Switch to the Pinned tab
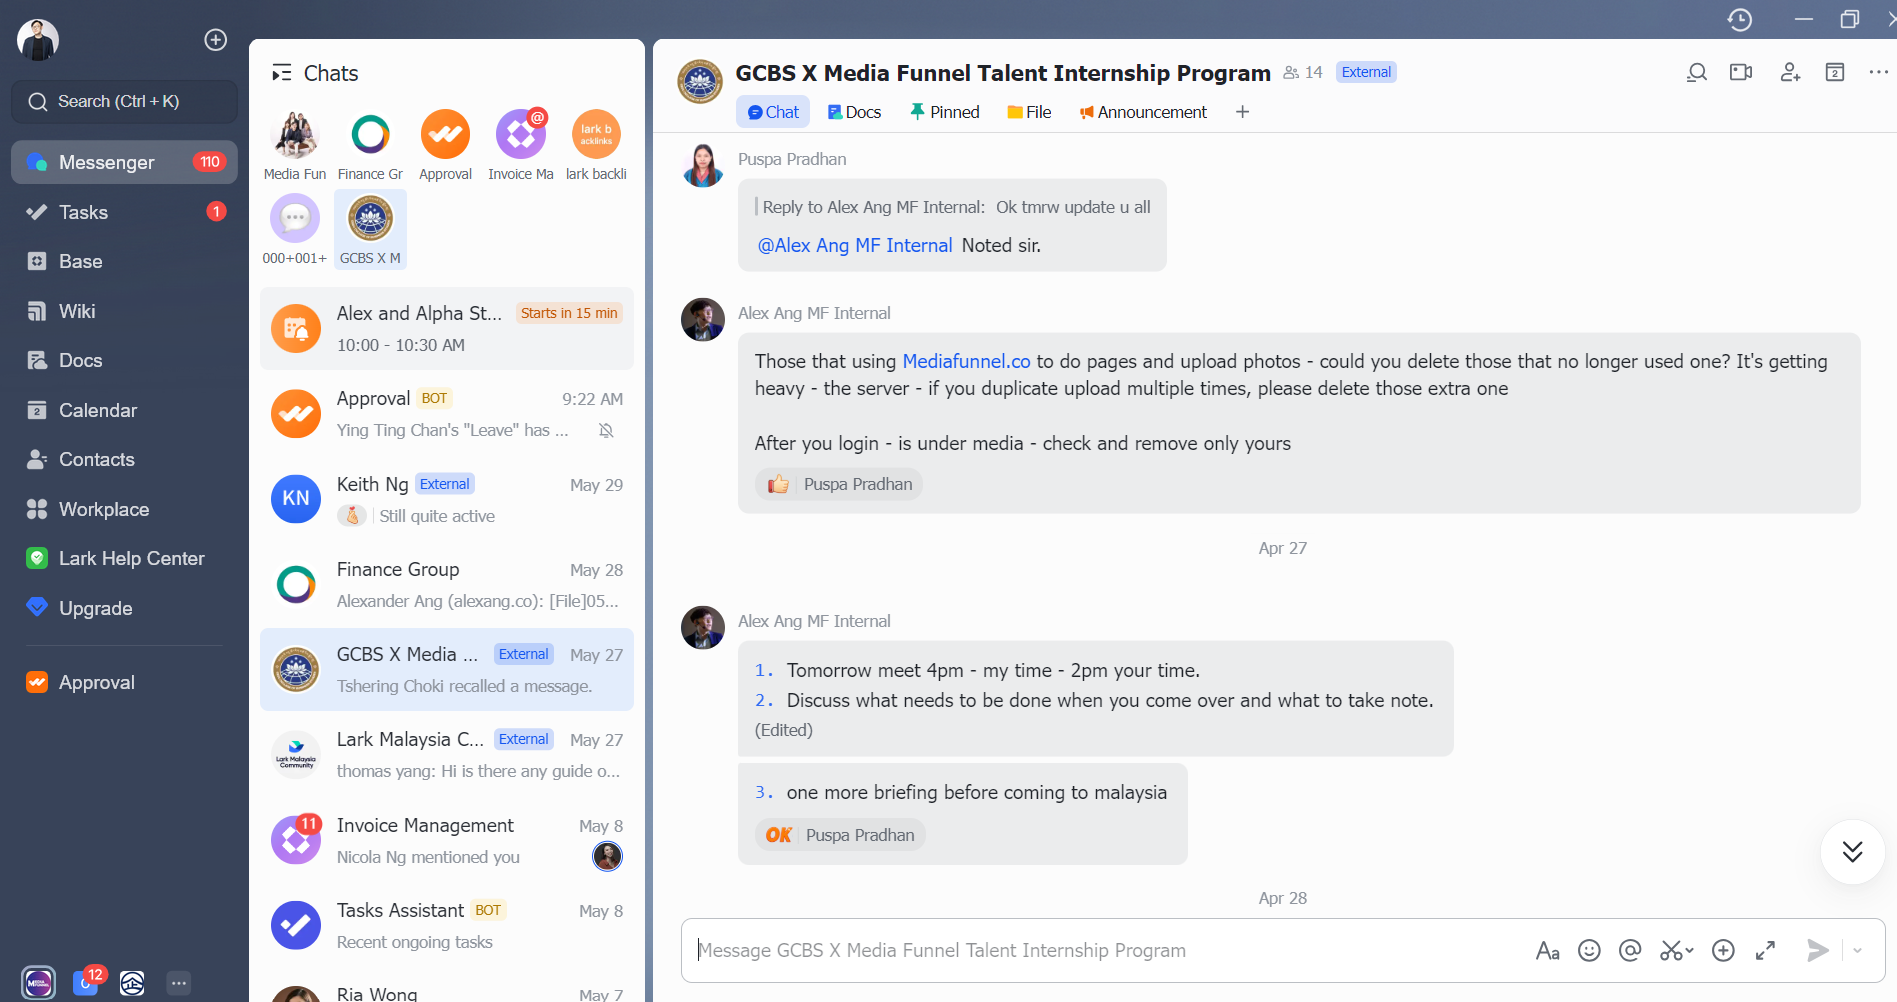This screenshot has width=1897, height=1002. pyautogui.click(x=944, y=112)
